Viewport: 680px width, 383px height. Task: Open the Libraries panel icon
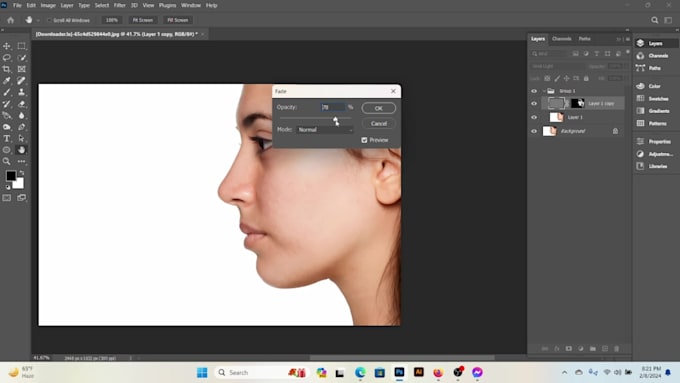click(x=640, y=166)
